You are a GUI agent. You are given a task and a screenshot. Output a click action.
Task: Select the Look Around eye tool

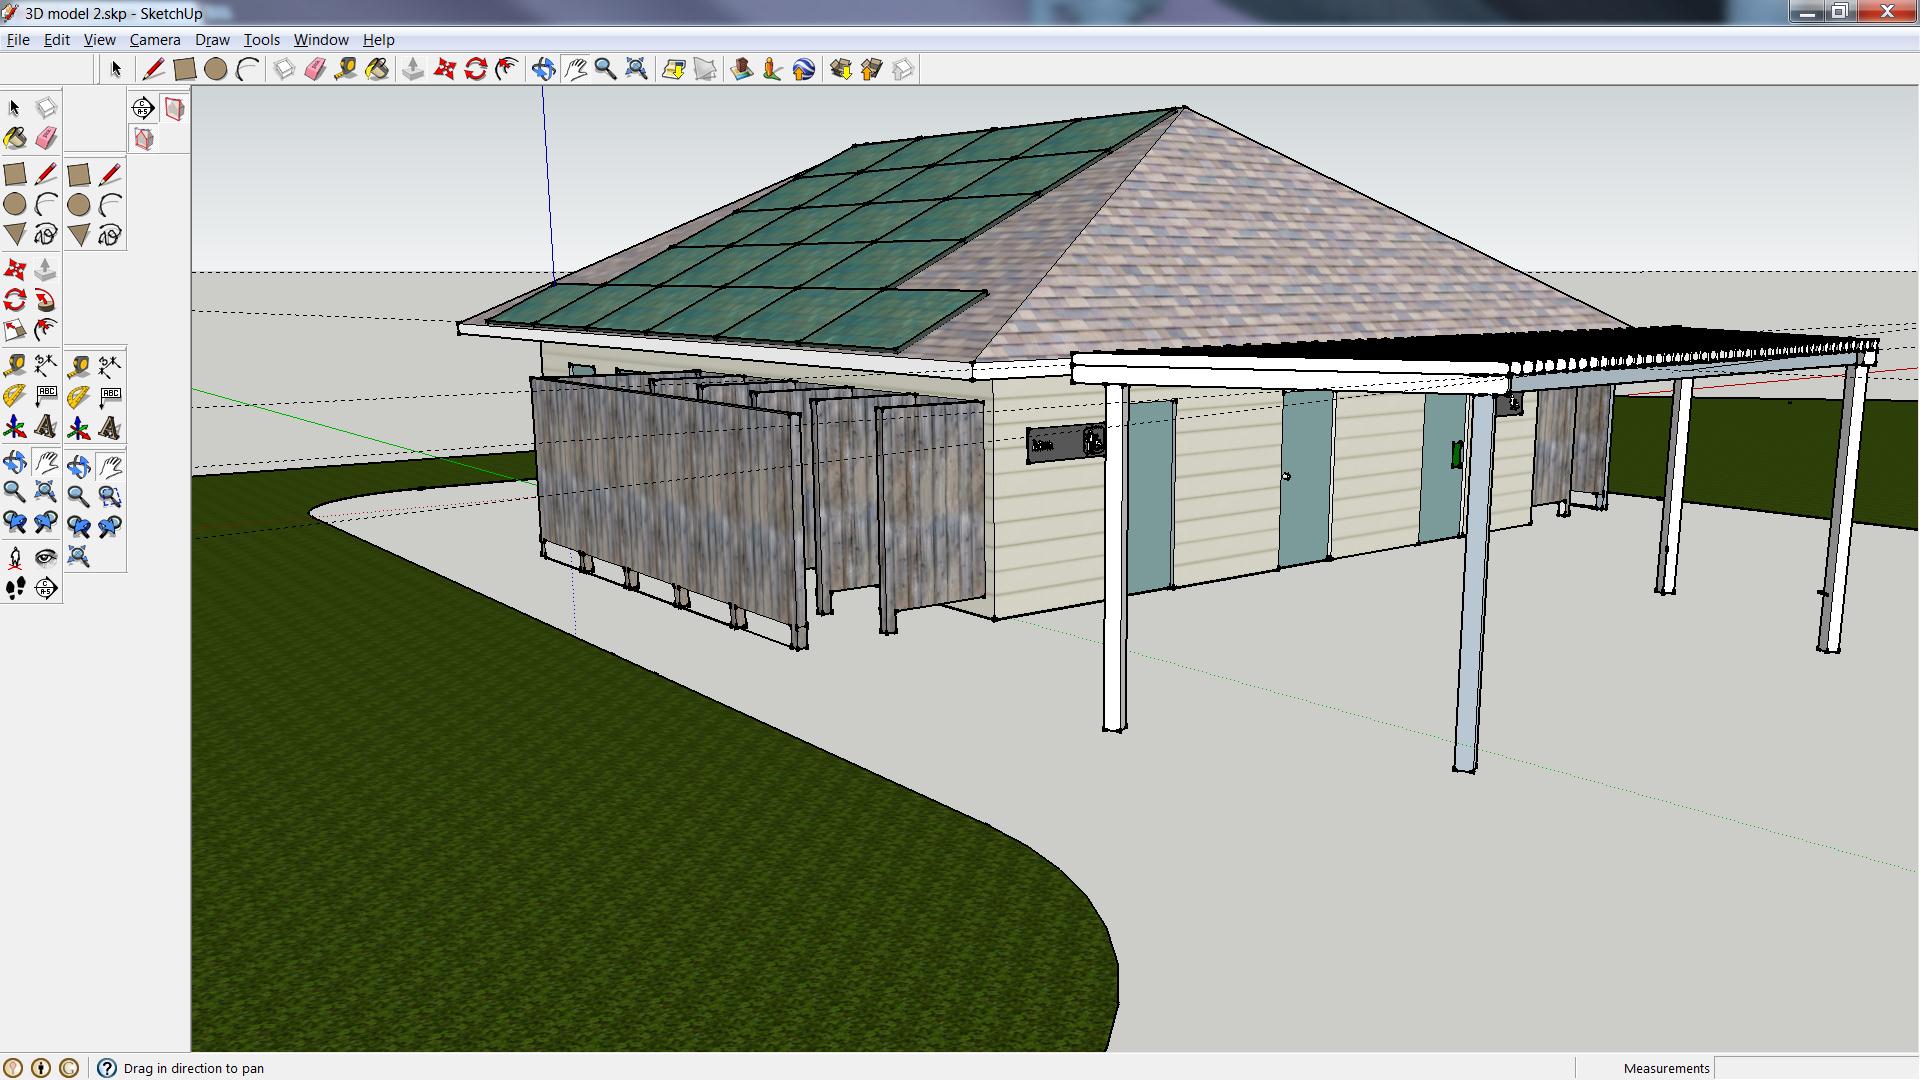point(46,558)
